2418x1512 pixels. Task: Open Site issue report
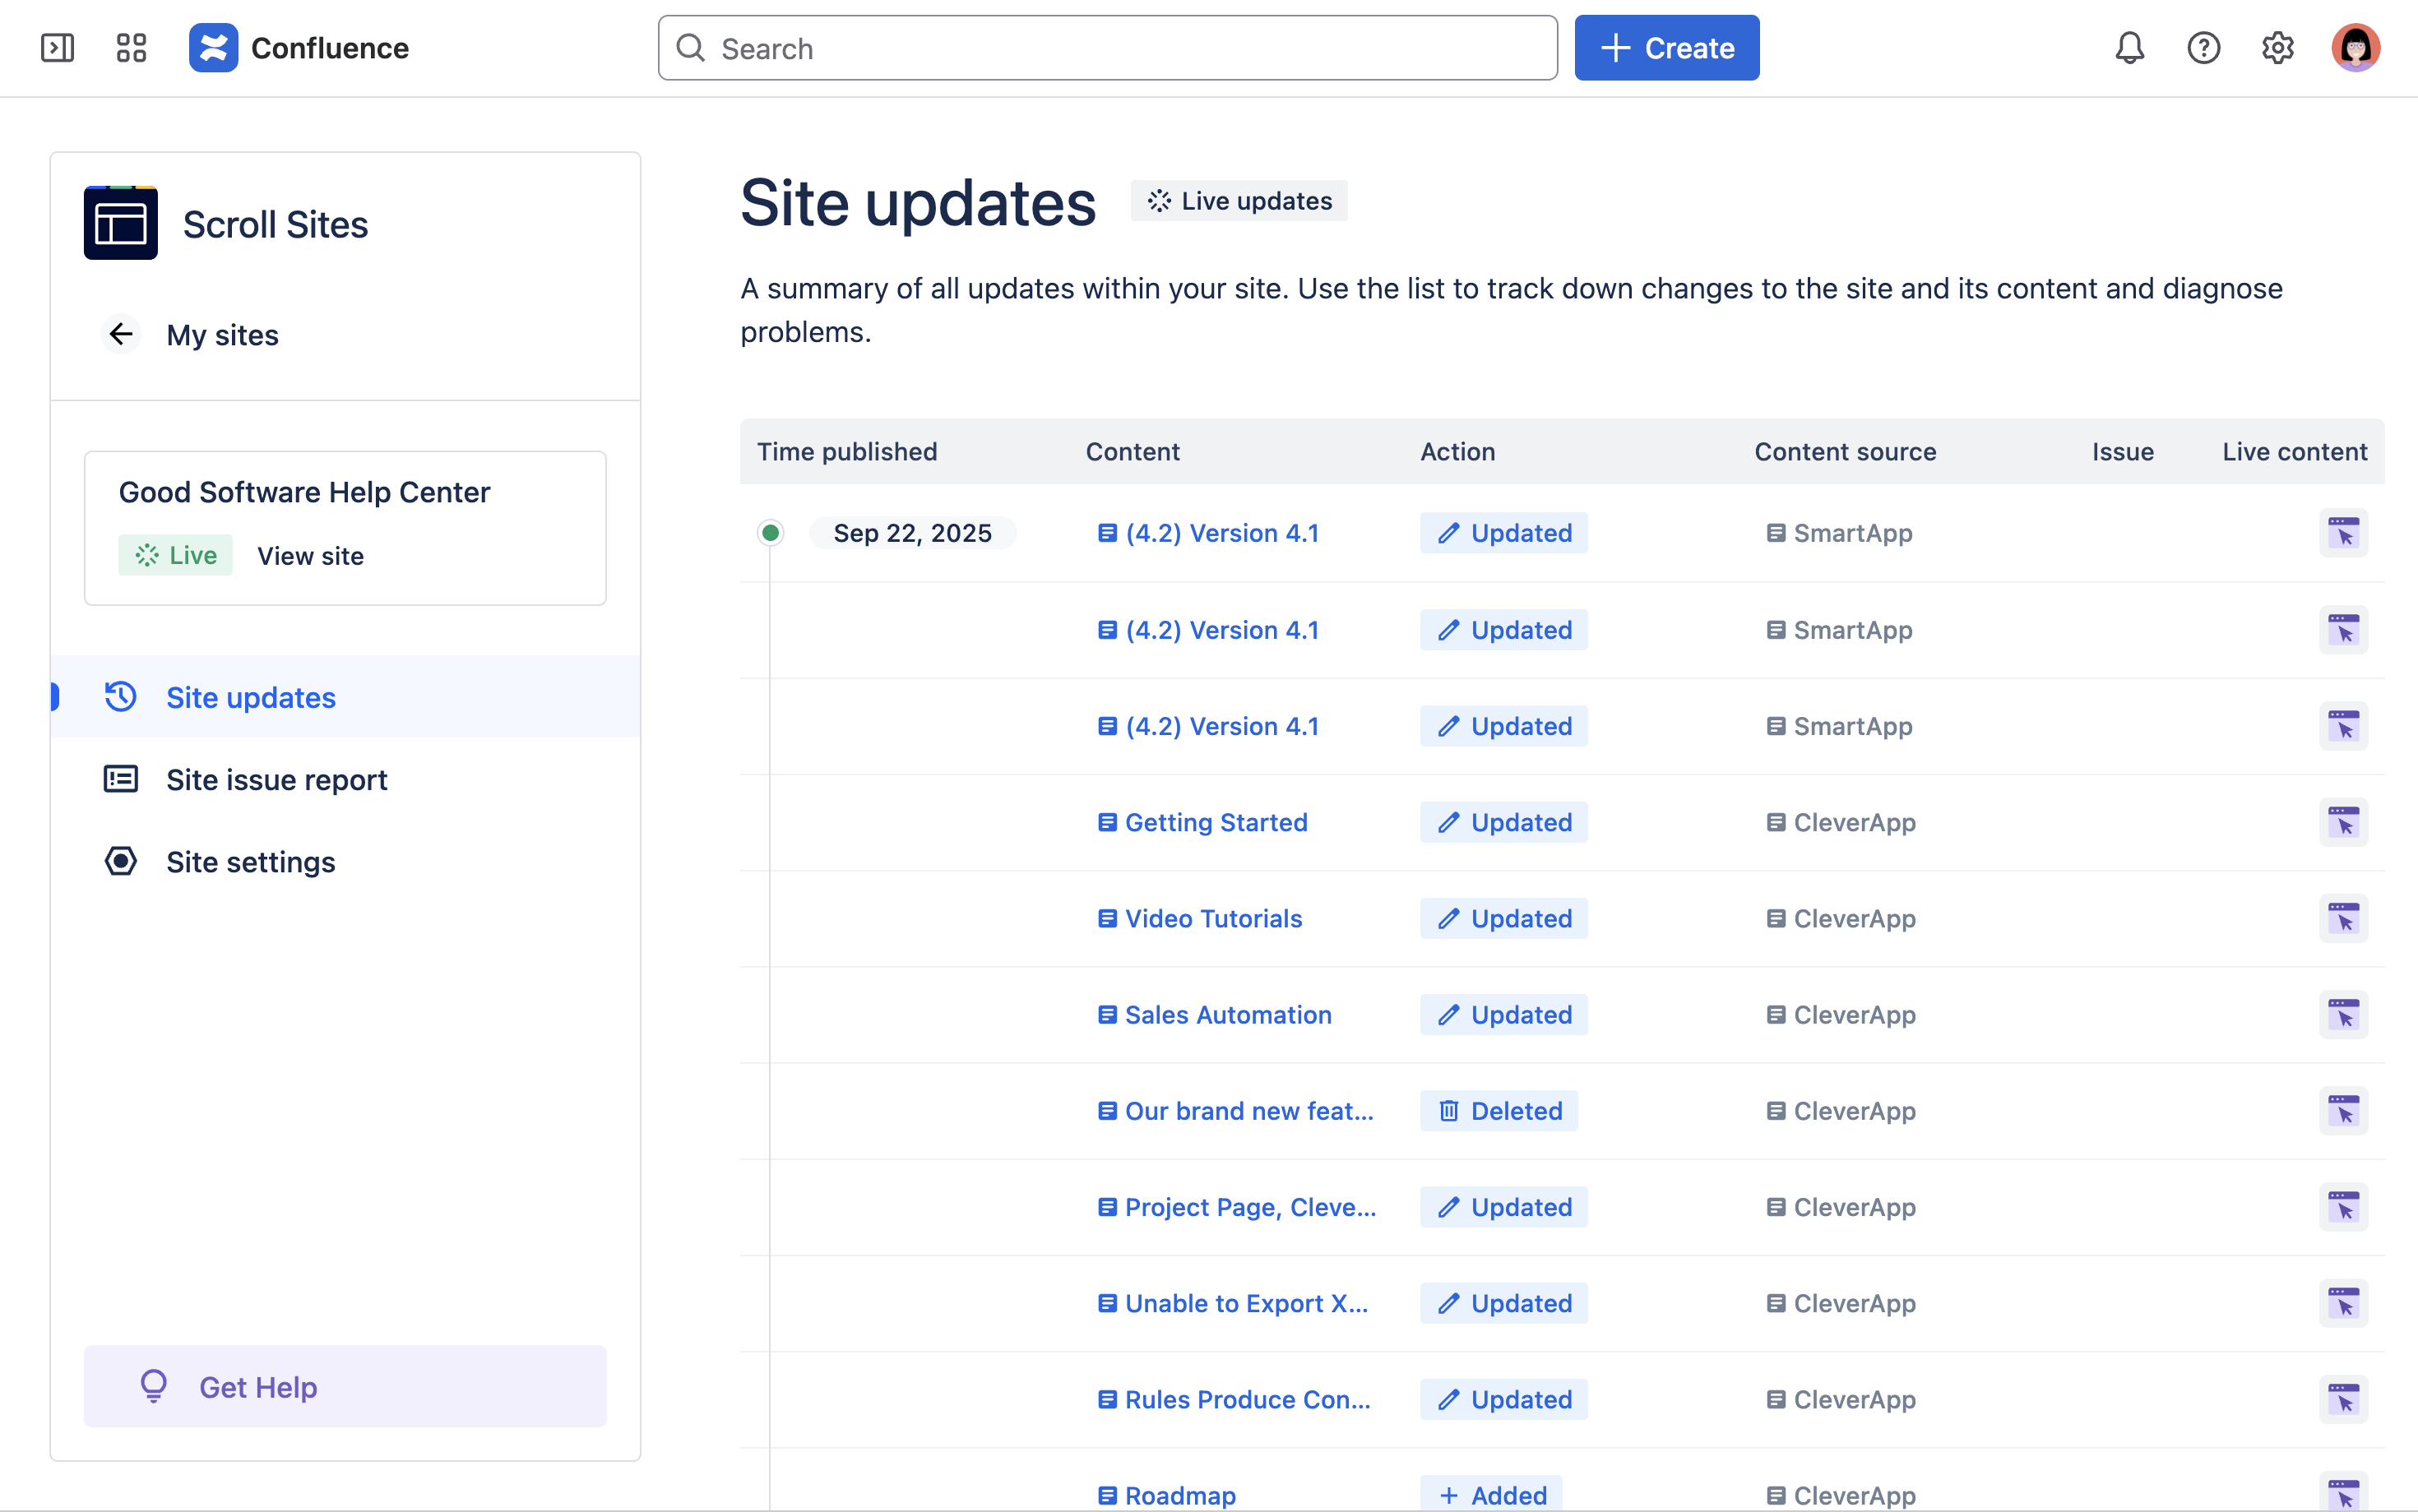pos(276,780)
